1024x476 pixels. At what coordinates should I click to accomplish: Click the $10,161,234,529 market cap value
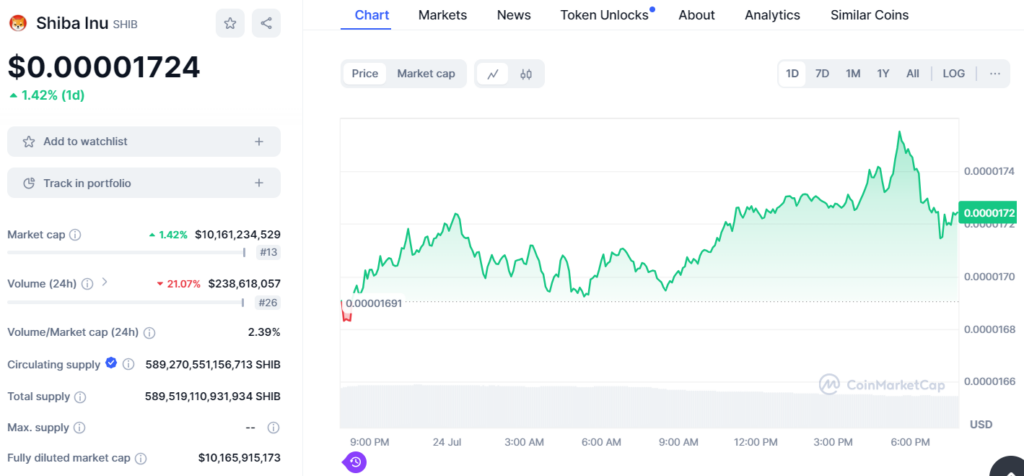[238, 234]
